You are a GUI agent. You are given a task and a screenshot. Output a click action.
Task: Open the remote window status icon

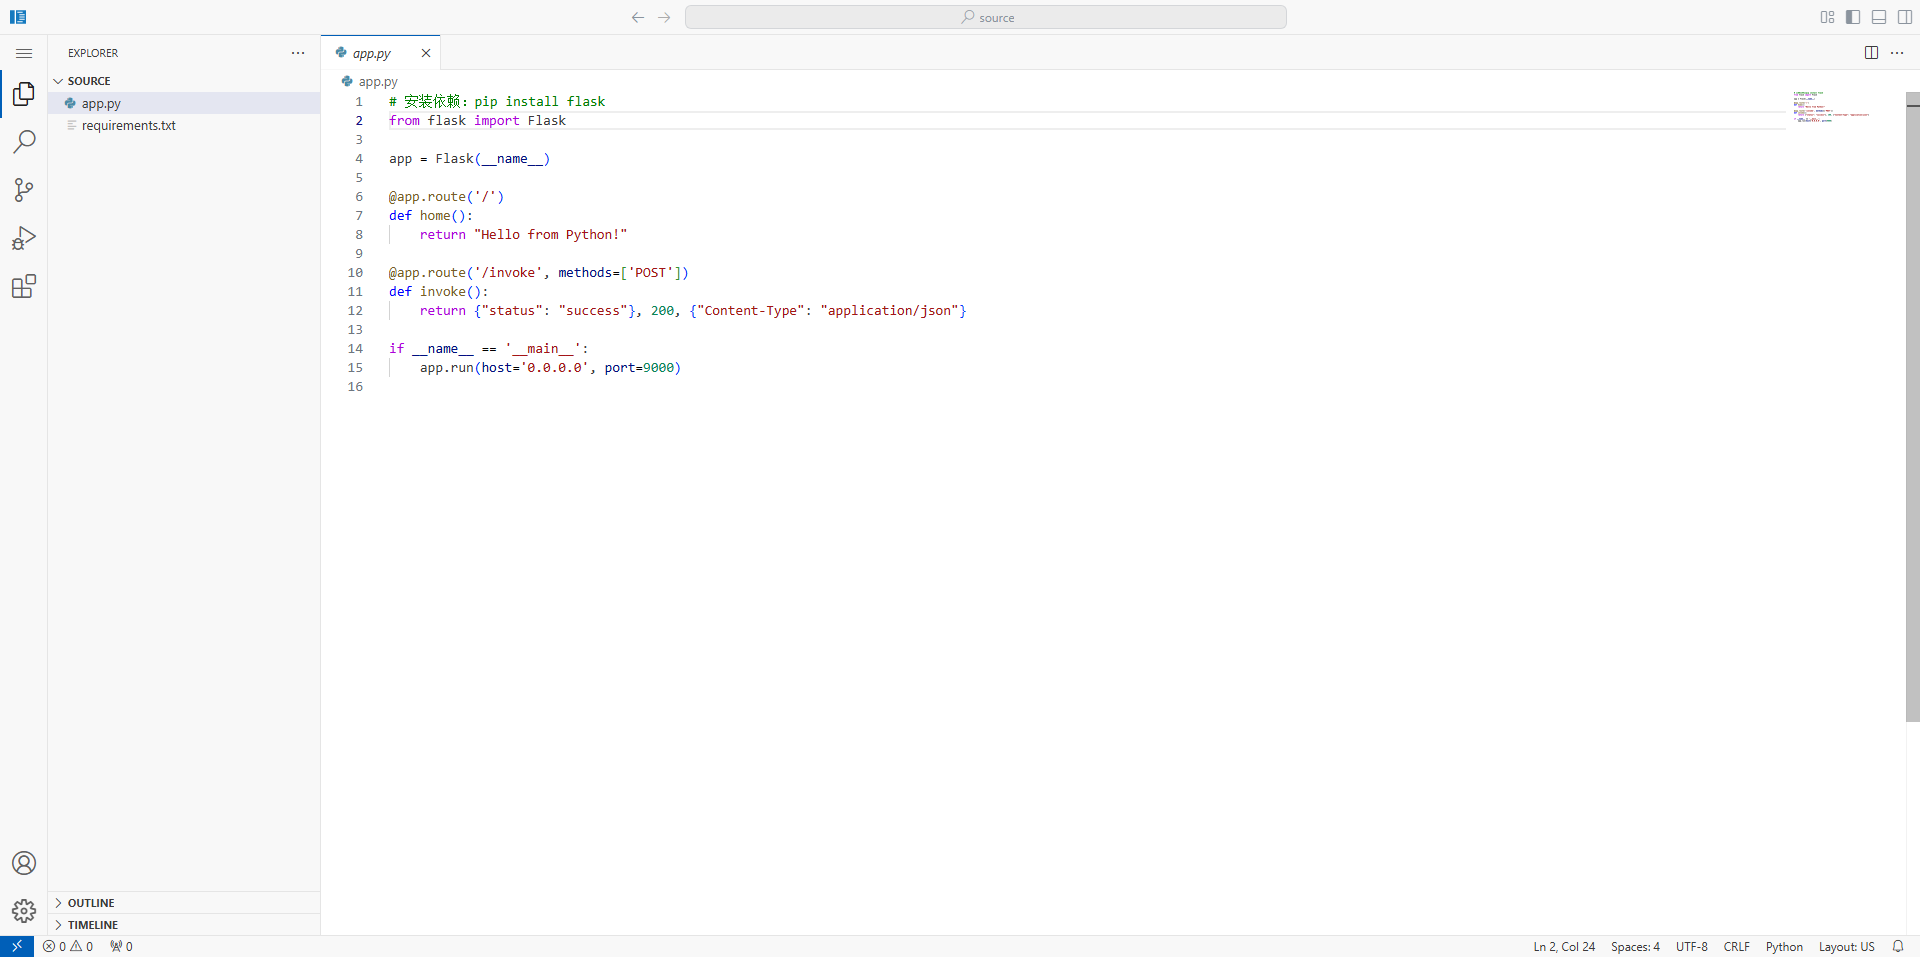point(17,946)
